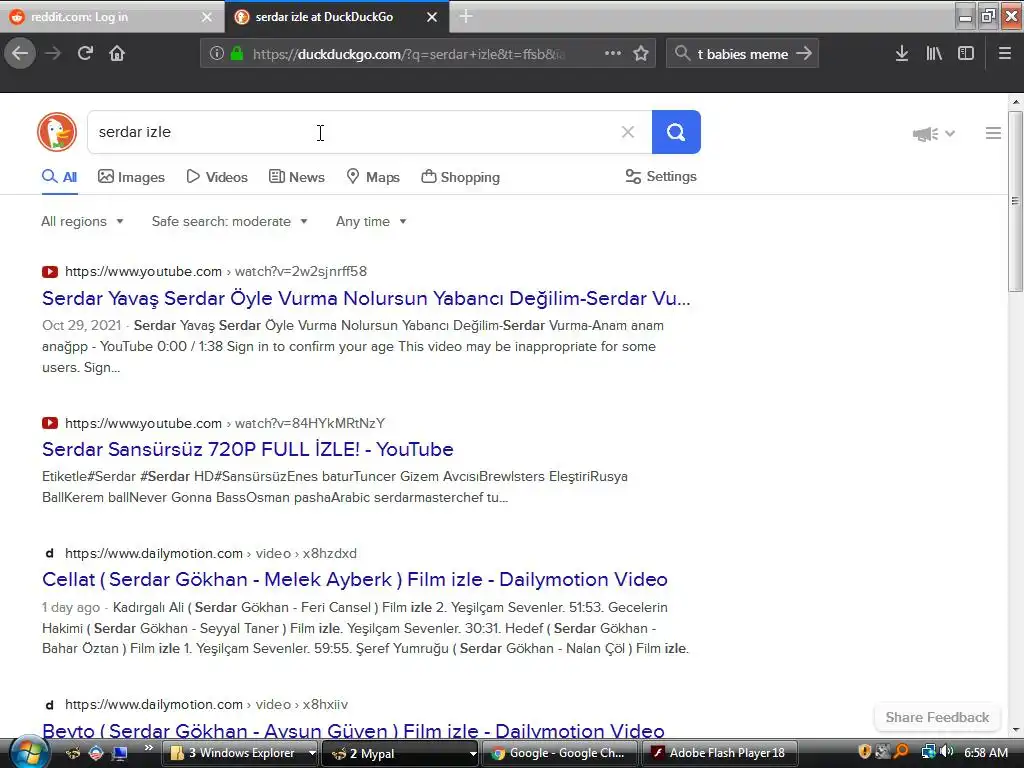The height and width of the screenshot is (768, 1024).
Task: Click the security shield tray icon
Action: point(865,752)
